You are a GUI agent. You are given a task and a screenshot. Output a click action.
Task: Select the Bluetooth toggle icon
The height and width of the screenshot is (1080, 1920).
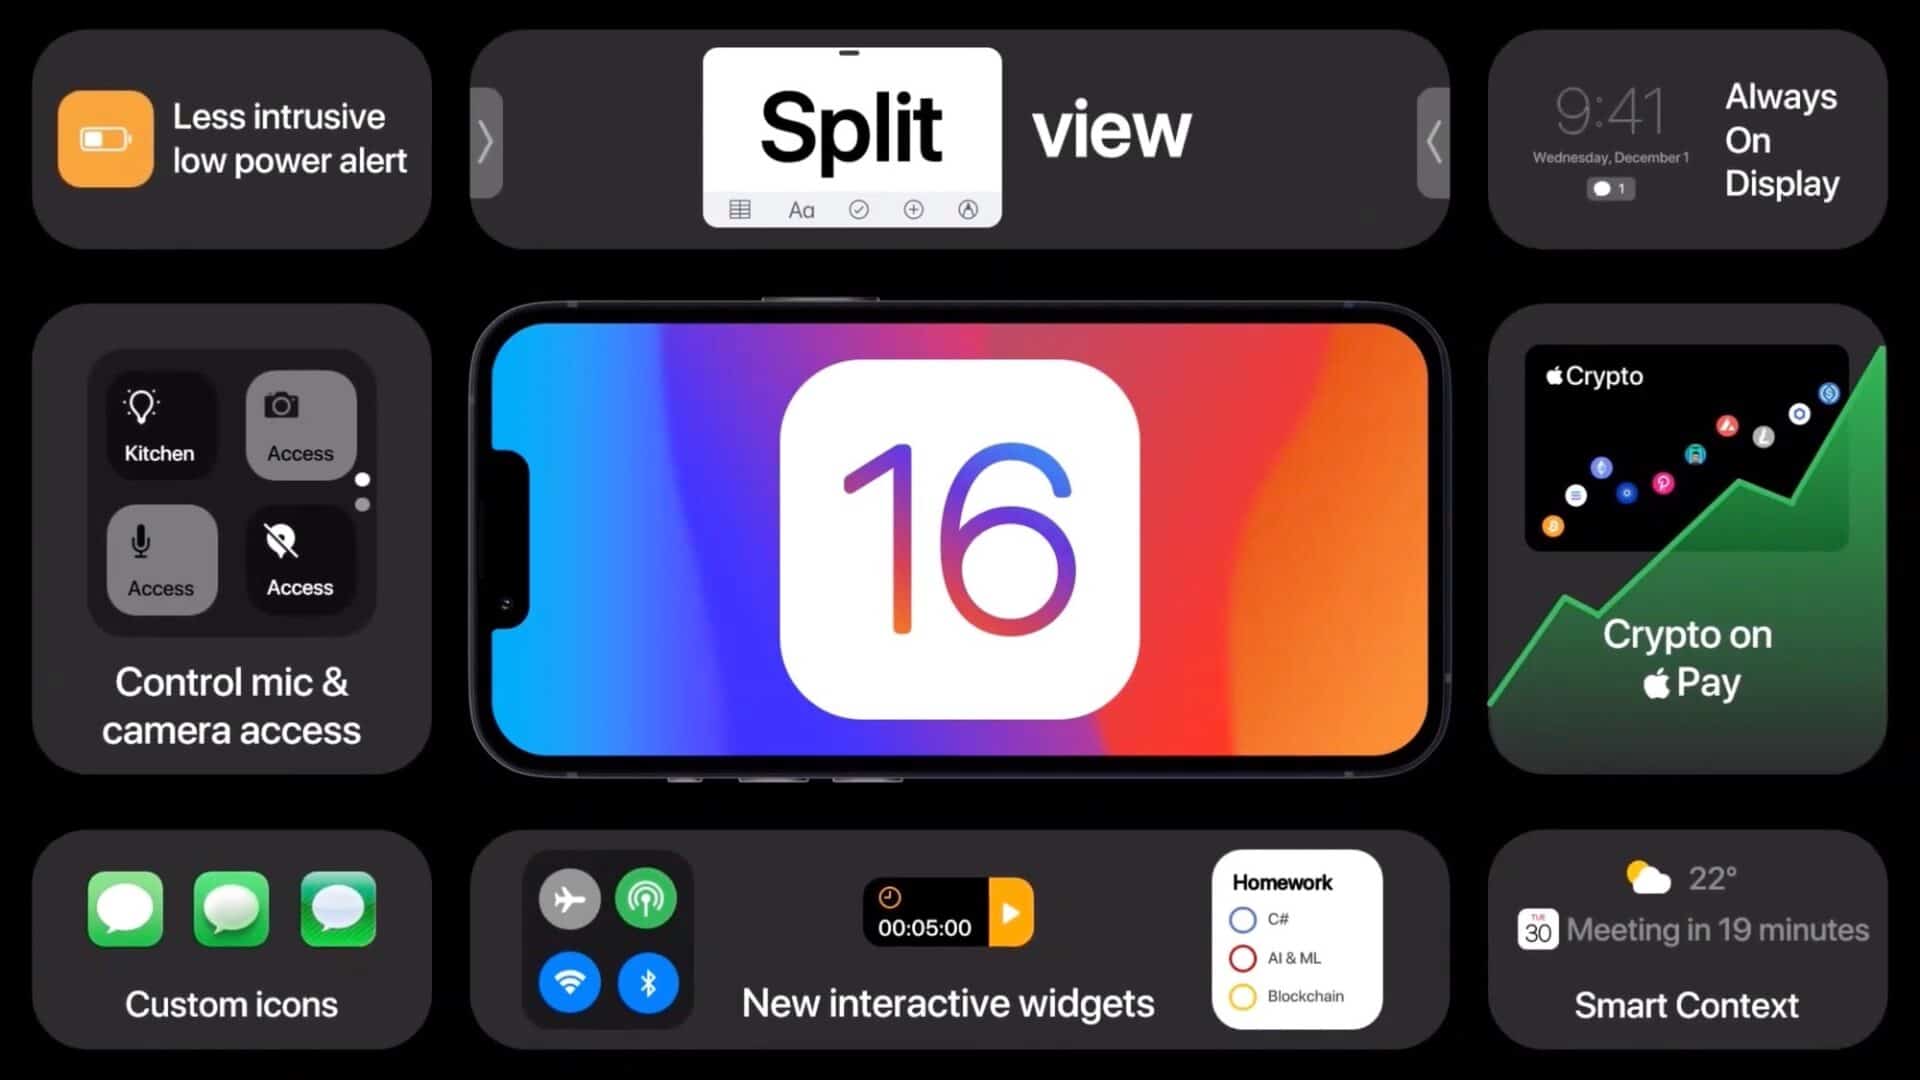[647, 981]
